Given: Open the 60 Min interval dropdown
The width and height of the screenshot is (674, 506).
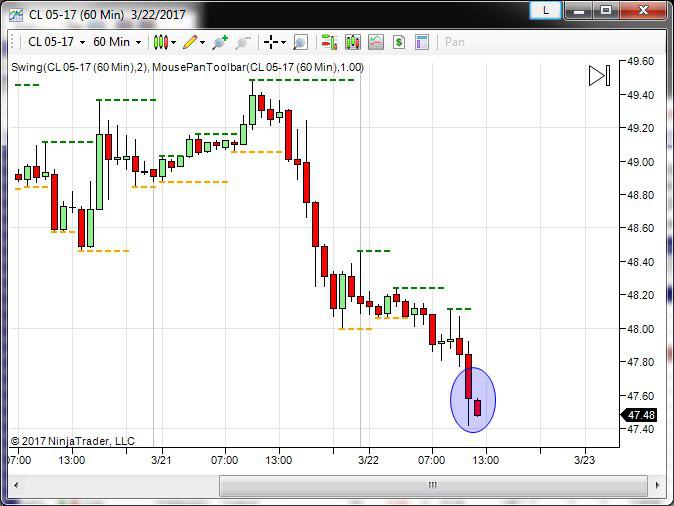Looking at the screenshot, I should tap(117, 42).
